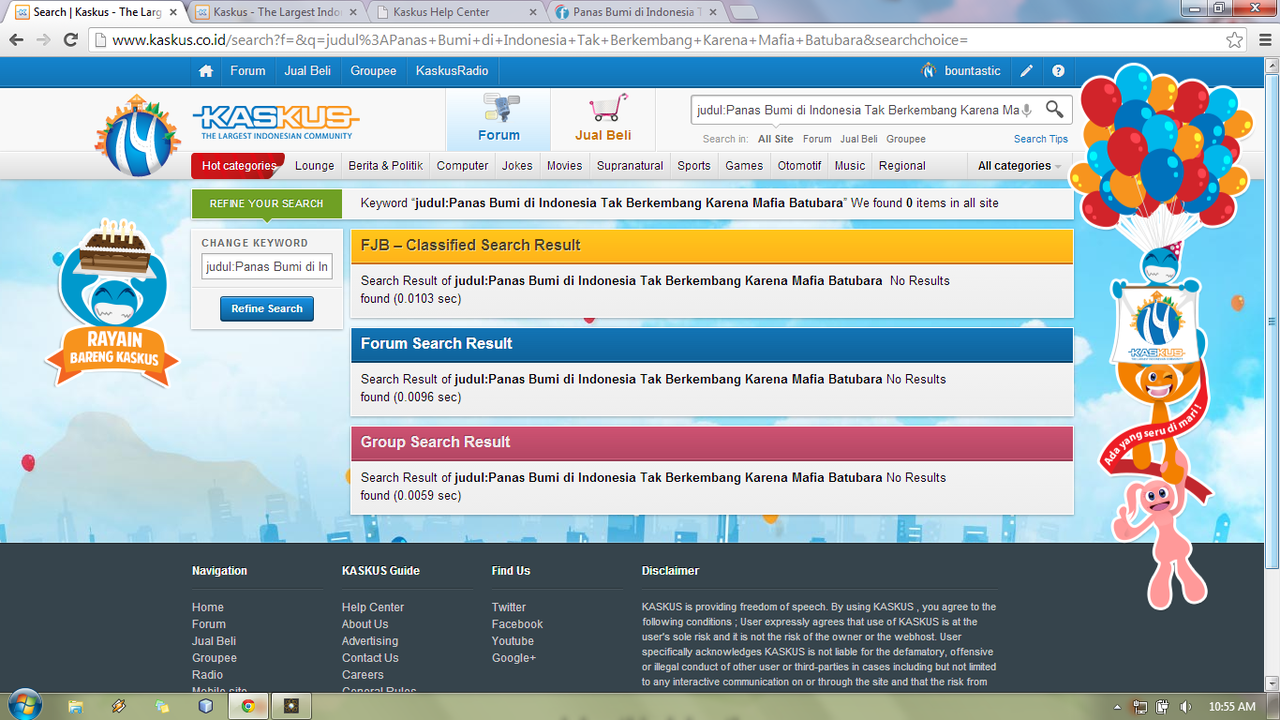Open the Help Center footer link
Image resolution: width=1280 pixels, height=720 pixels.
click(x=373, y=607)
